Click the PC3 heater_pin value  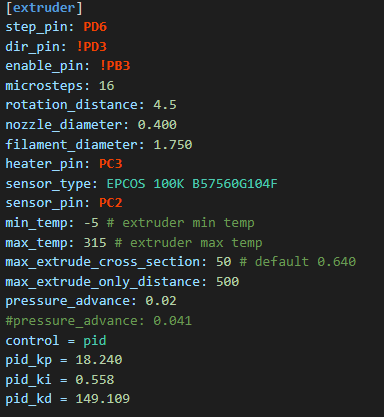(x=111, y=164)
